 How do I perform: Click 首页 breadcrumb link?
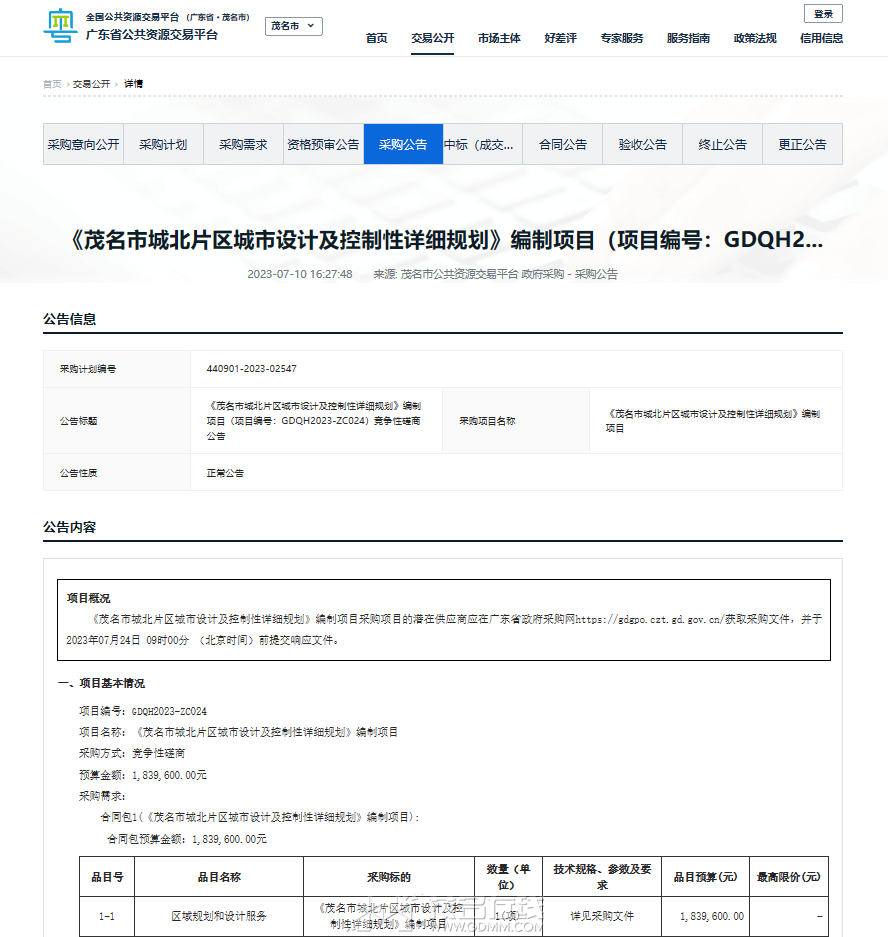[x=52, y=84]
